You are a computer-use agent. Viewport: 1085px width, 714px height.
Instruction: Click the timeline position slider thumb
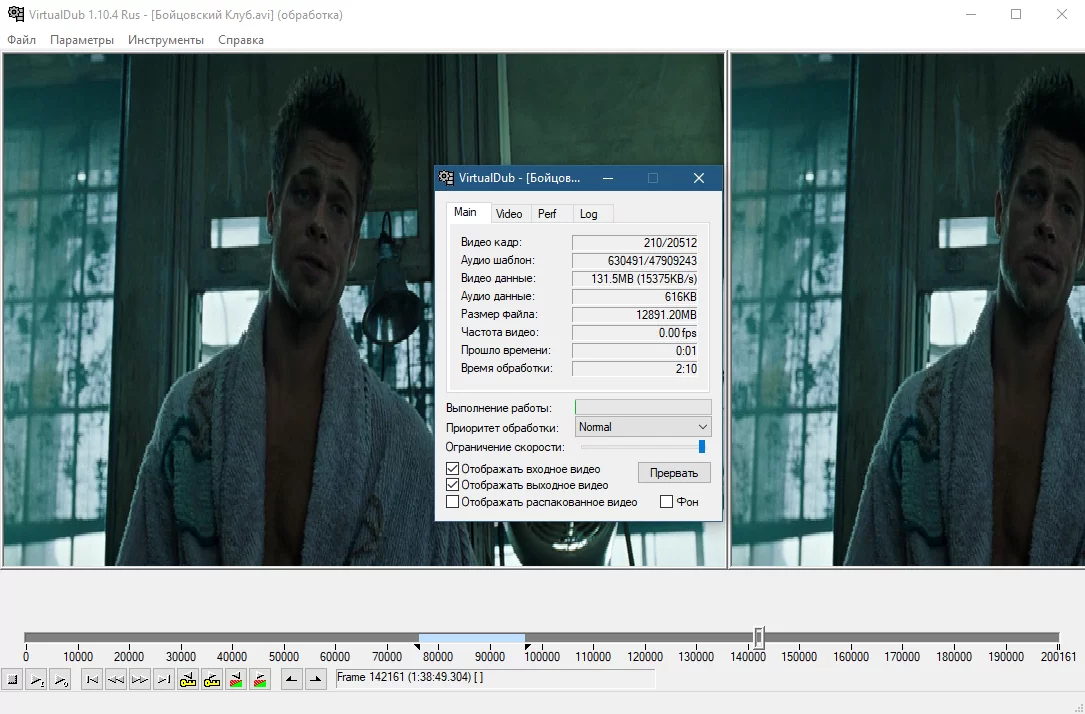(x=759, y=637)
